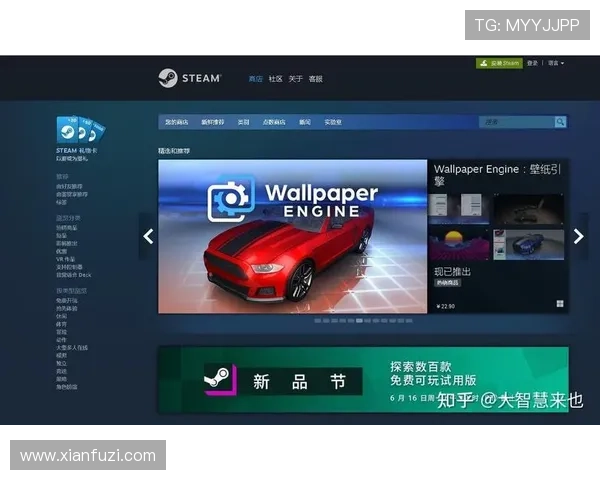The width and height of the screenshot is (600, 480).
Task: Click the 安装 Steam green button
Action: pos(499,63)
